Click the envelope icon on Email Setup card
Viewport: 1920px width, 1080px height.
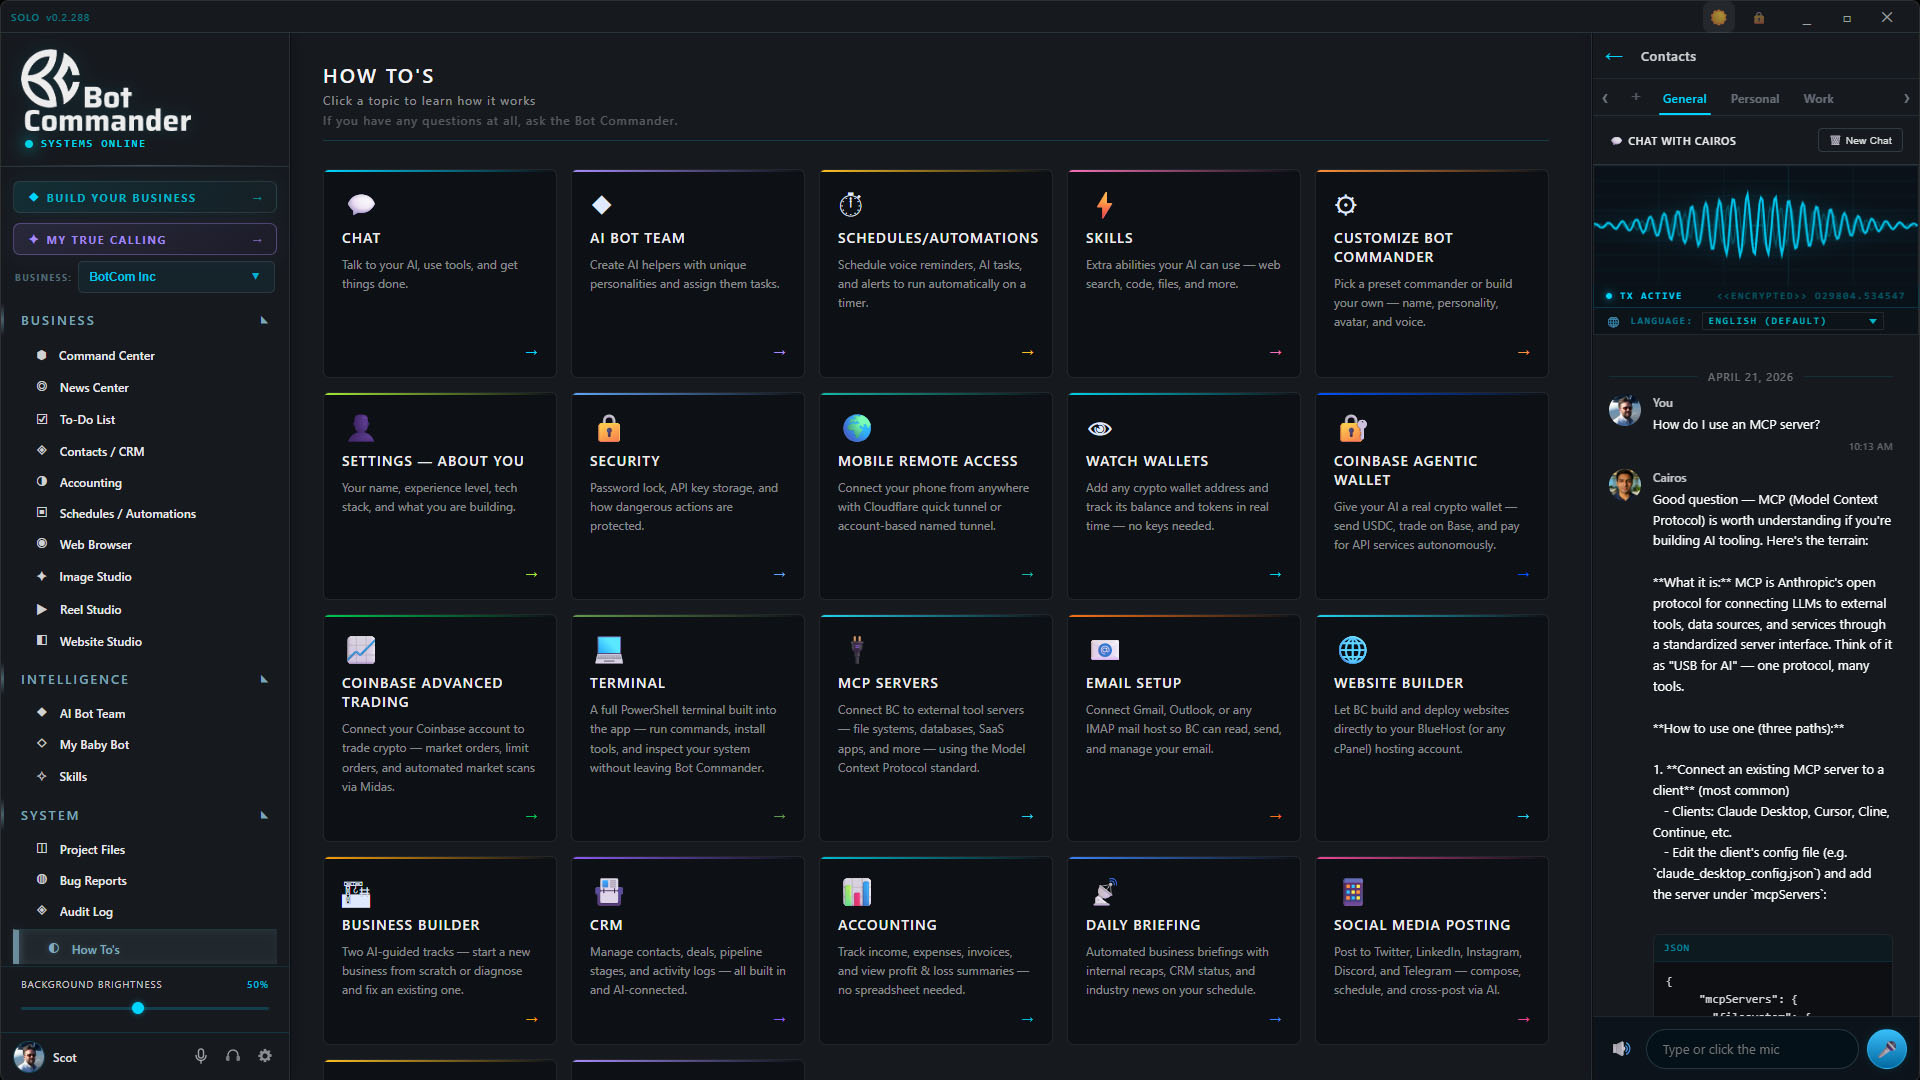tap(1105, 650)
